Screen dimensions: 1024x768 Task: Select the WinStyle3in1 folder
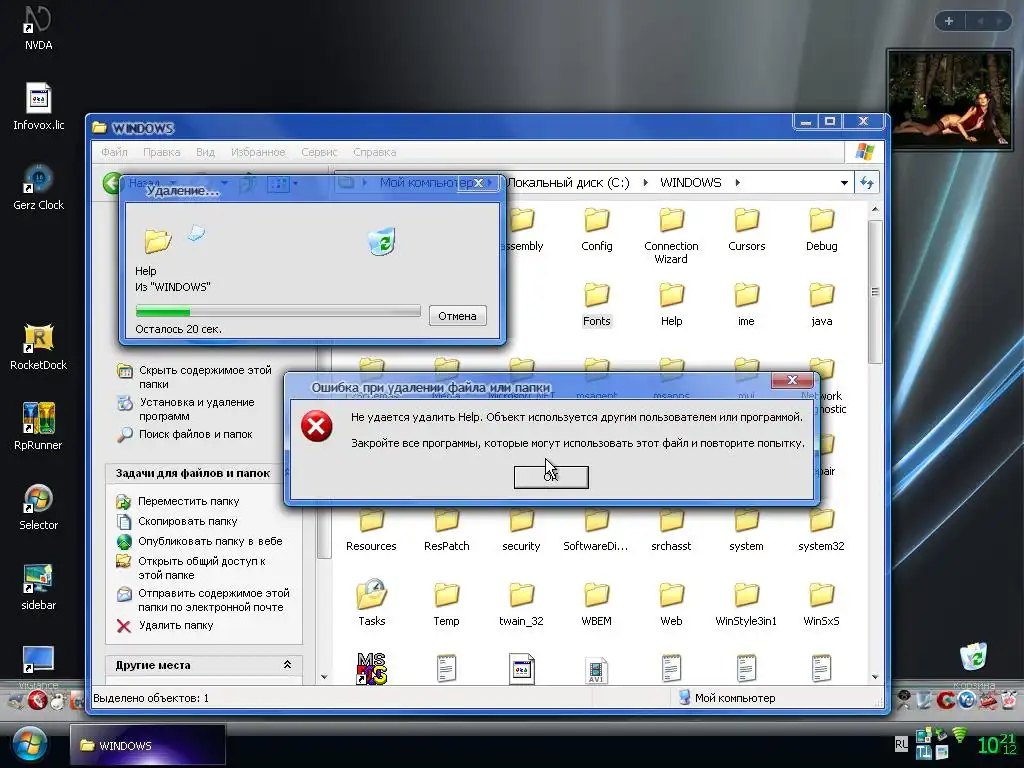746,605
